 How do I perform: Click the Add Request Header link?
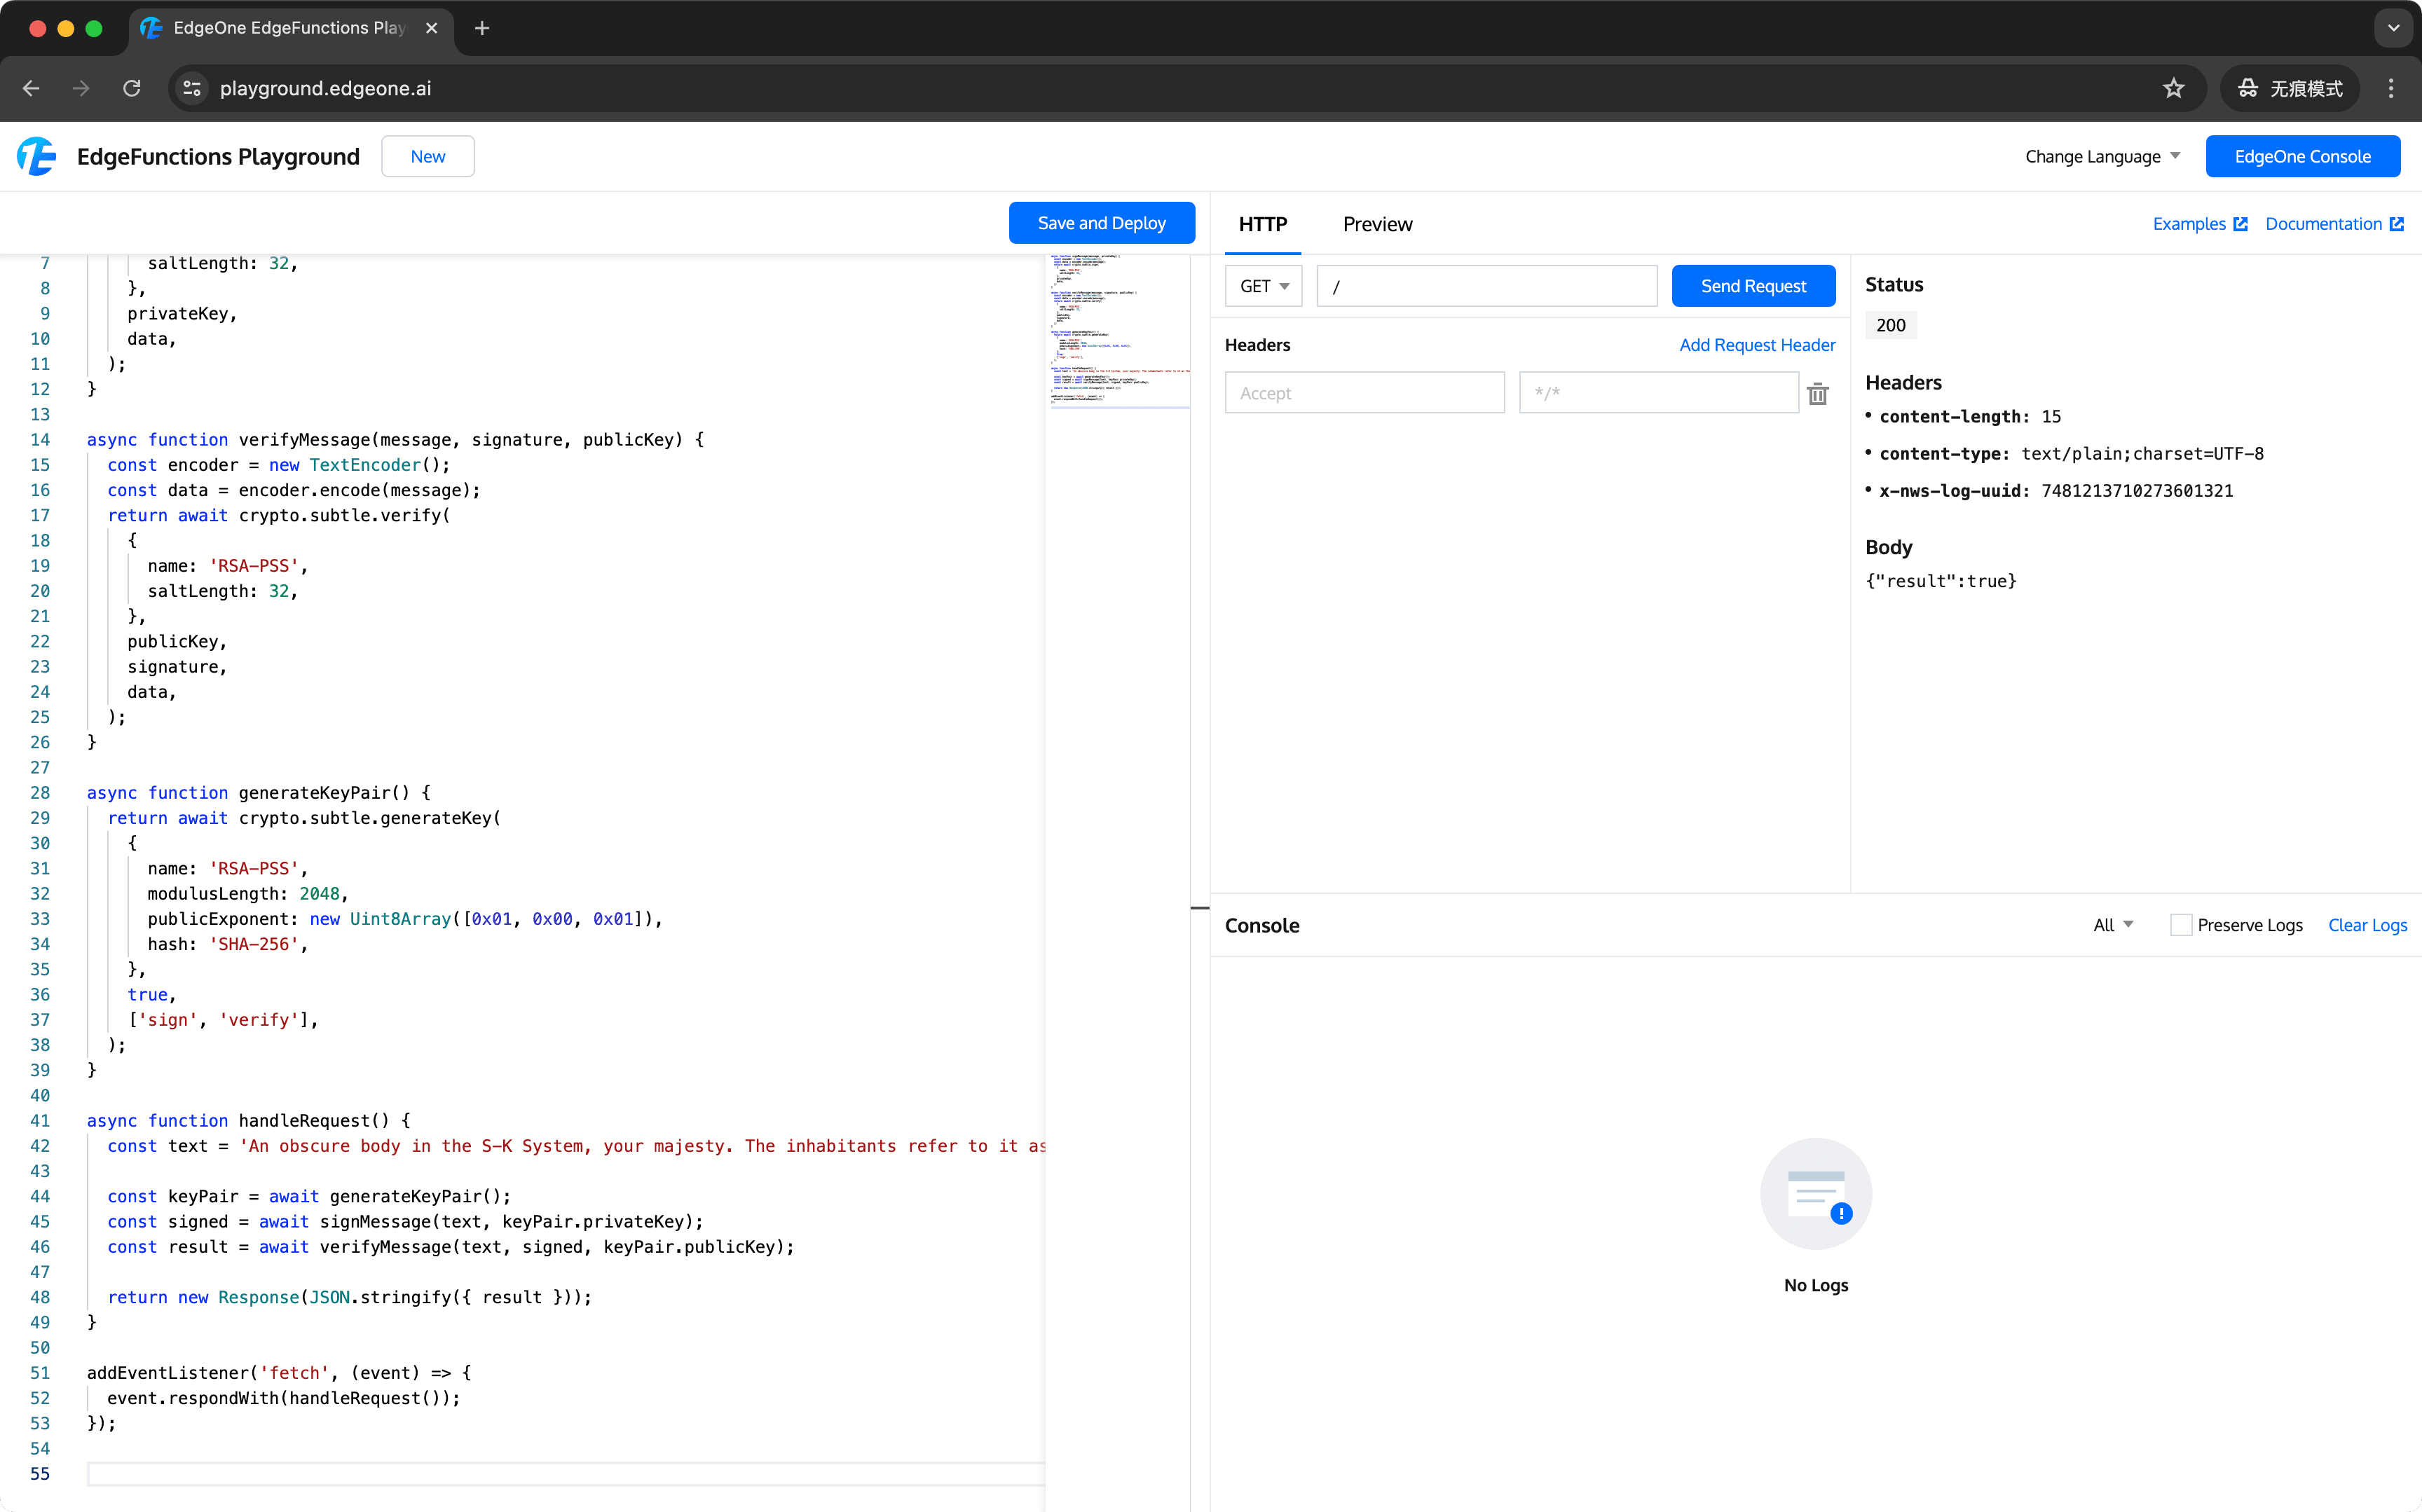(x=1756, y=343)
